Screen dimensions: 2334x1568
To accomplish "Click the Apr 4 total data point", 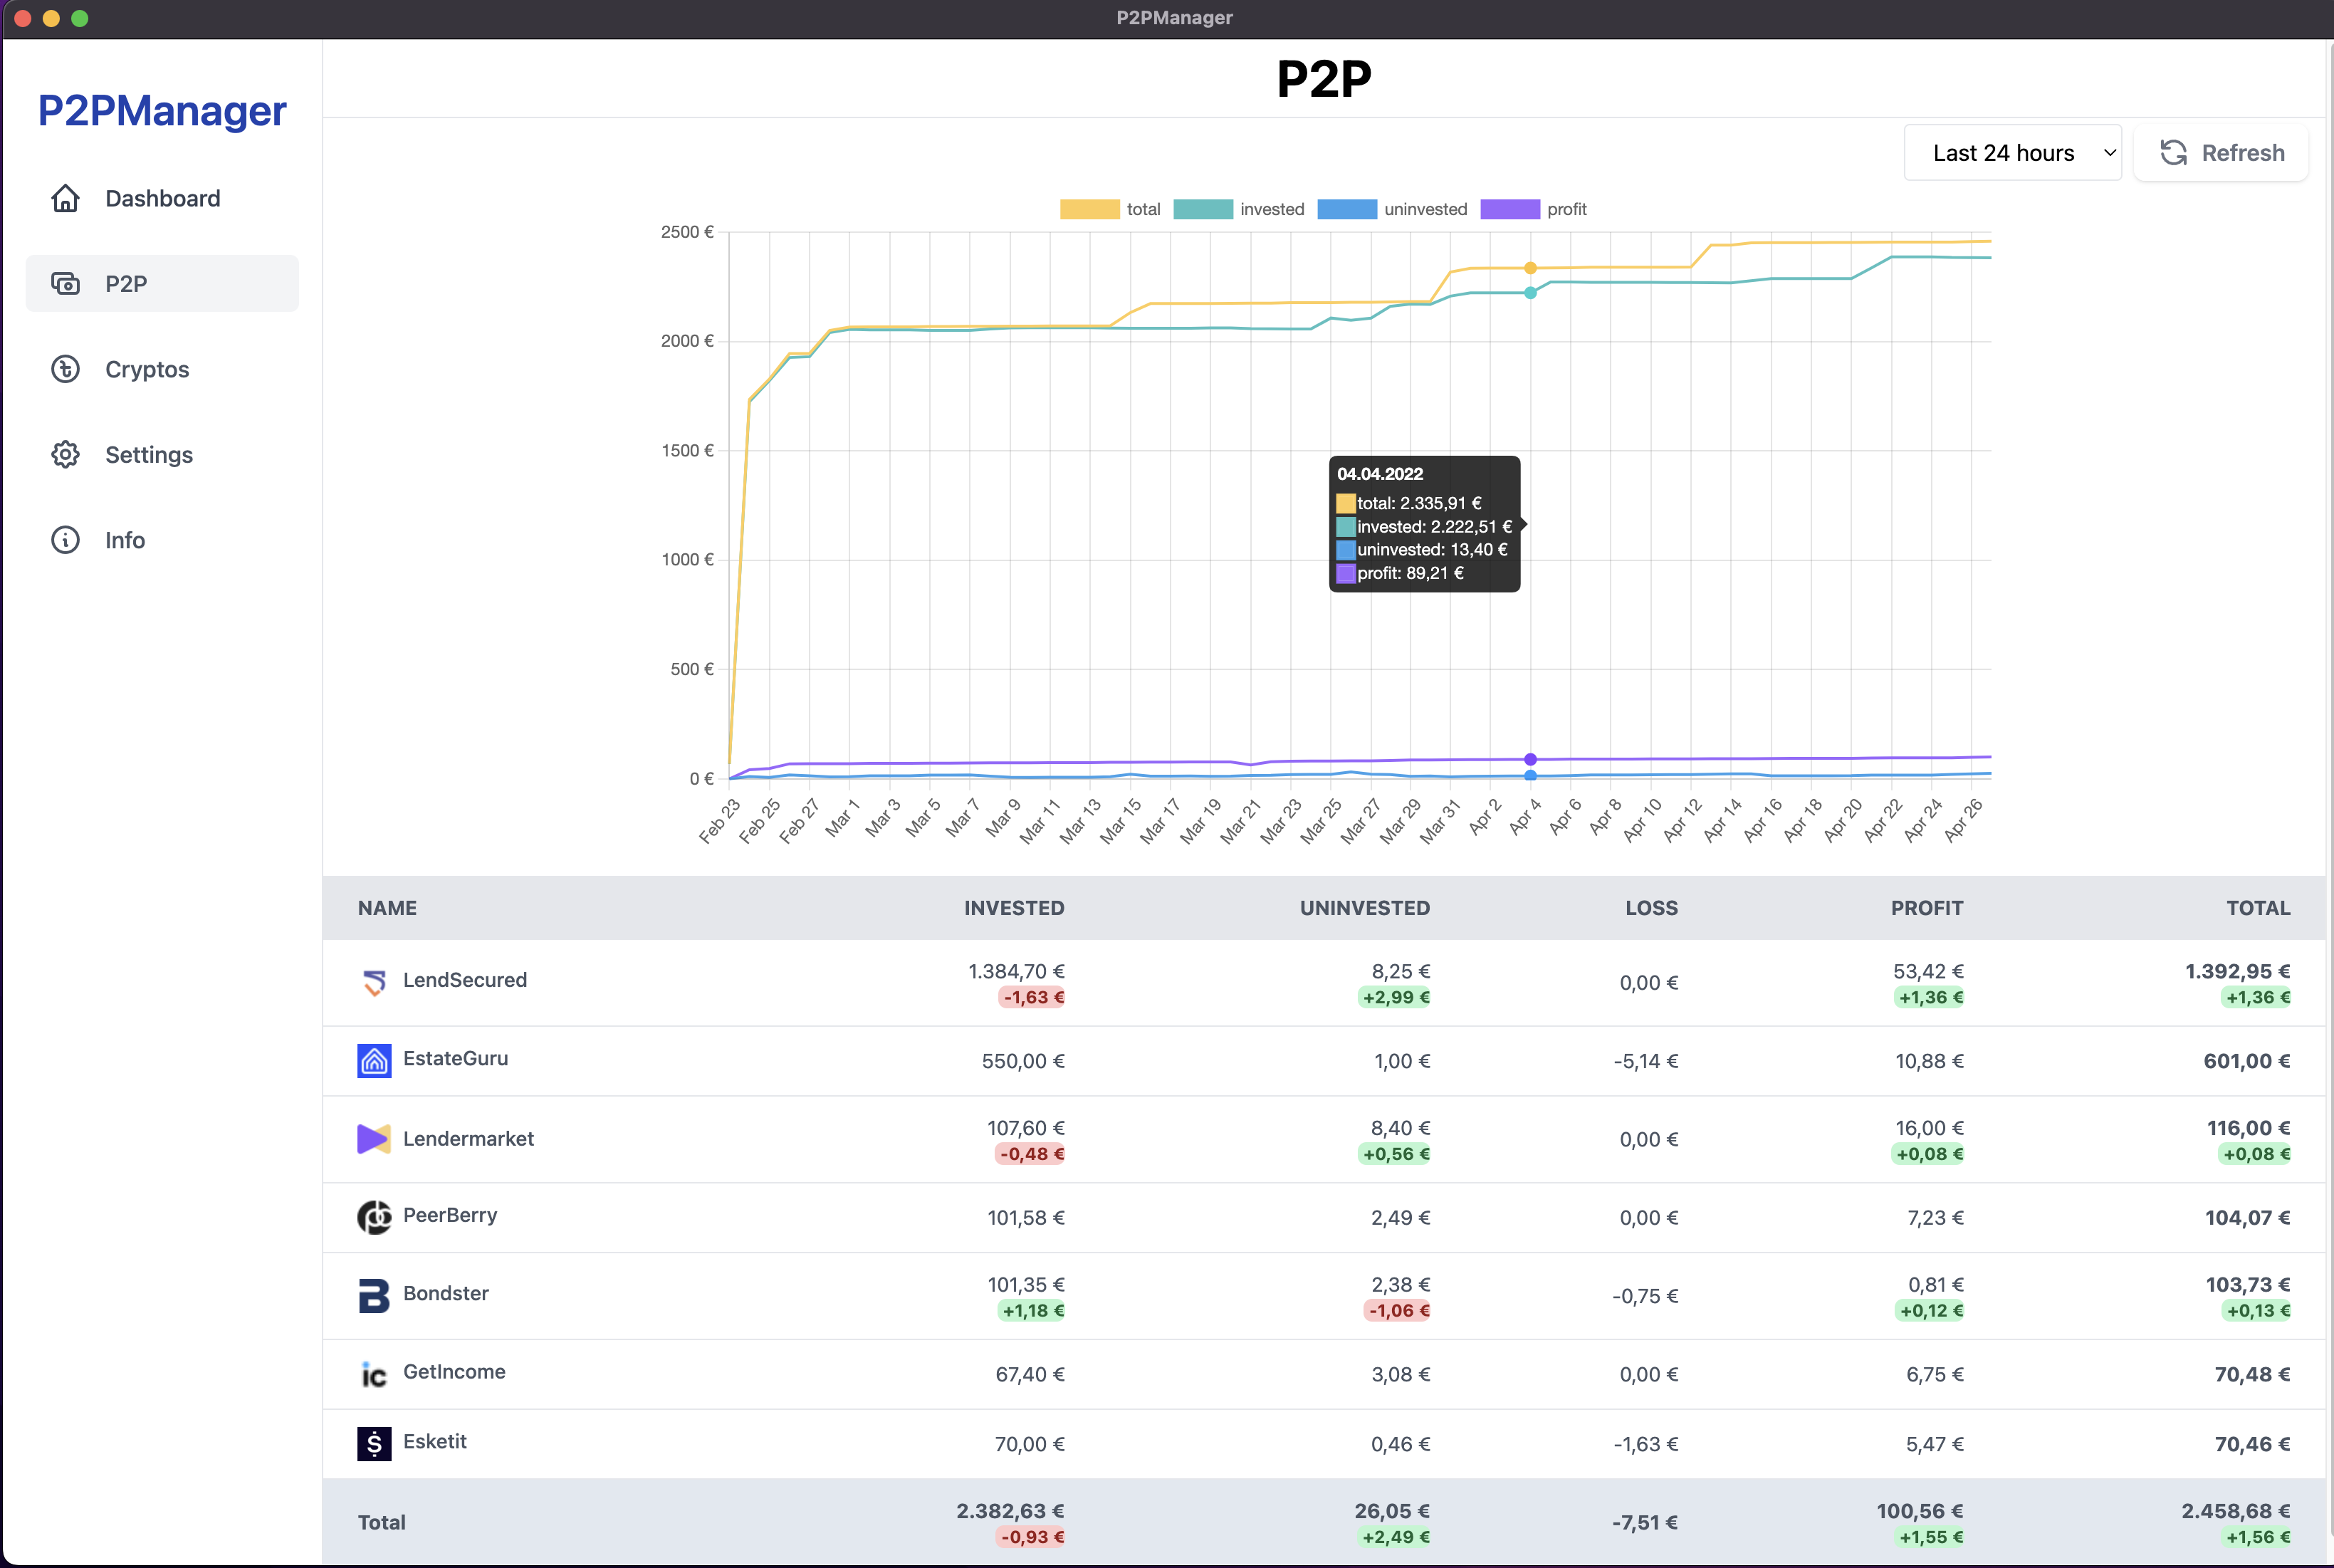I will (1530, 268).
